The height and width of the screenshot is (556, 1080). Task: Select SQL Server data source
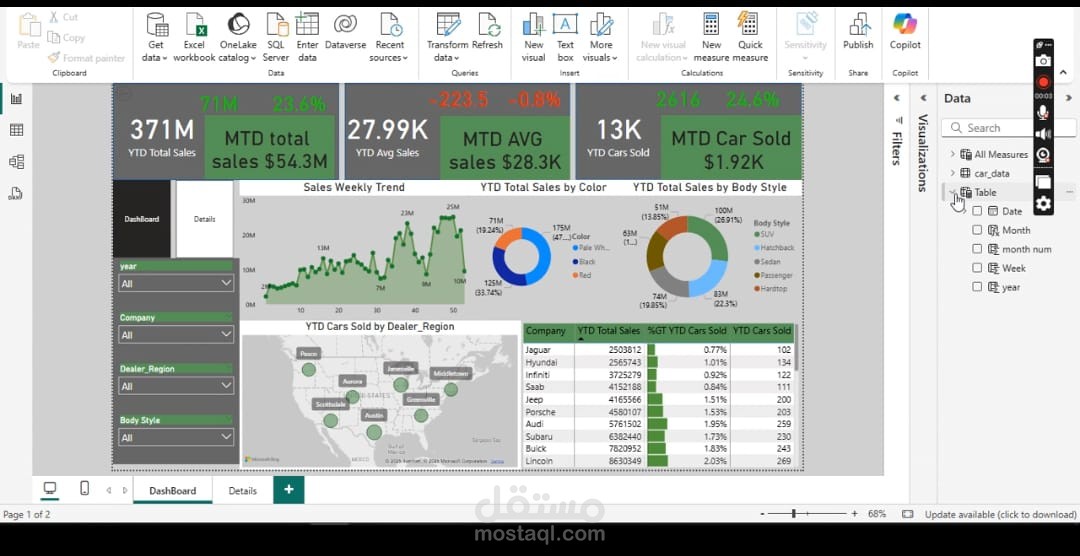276,37
